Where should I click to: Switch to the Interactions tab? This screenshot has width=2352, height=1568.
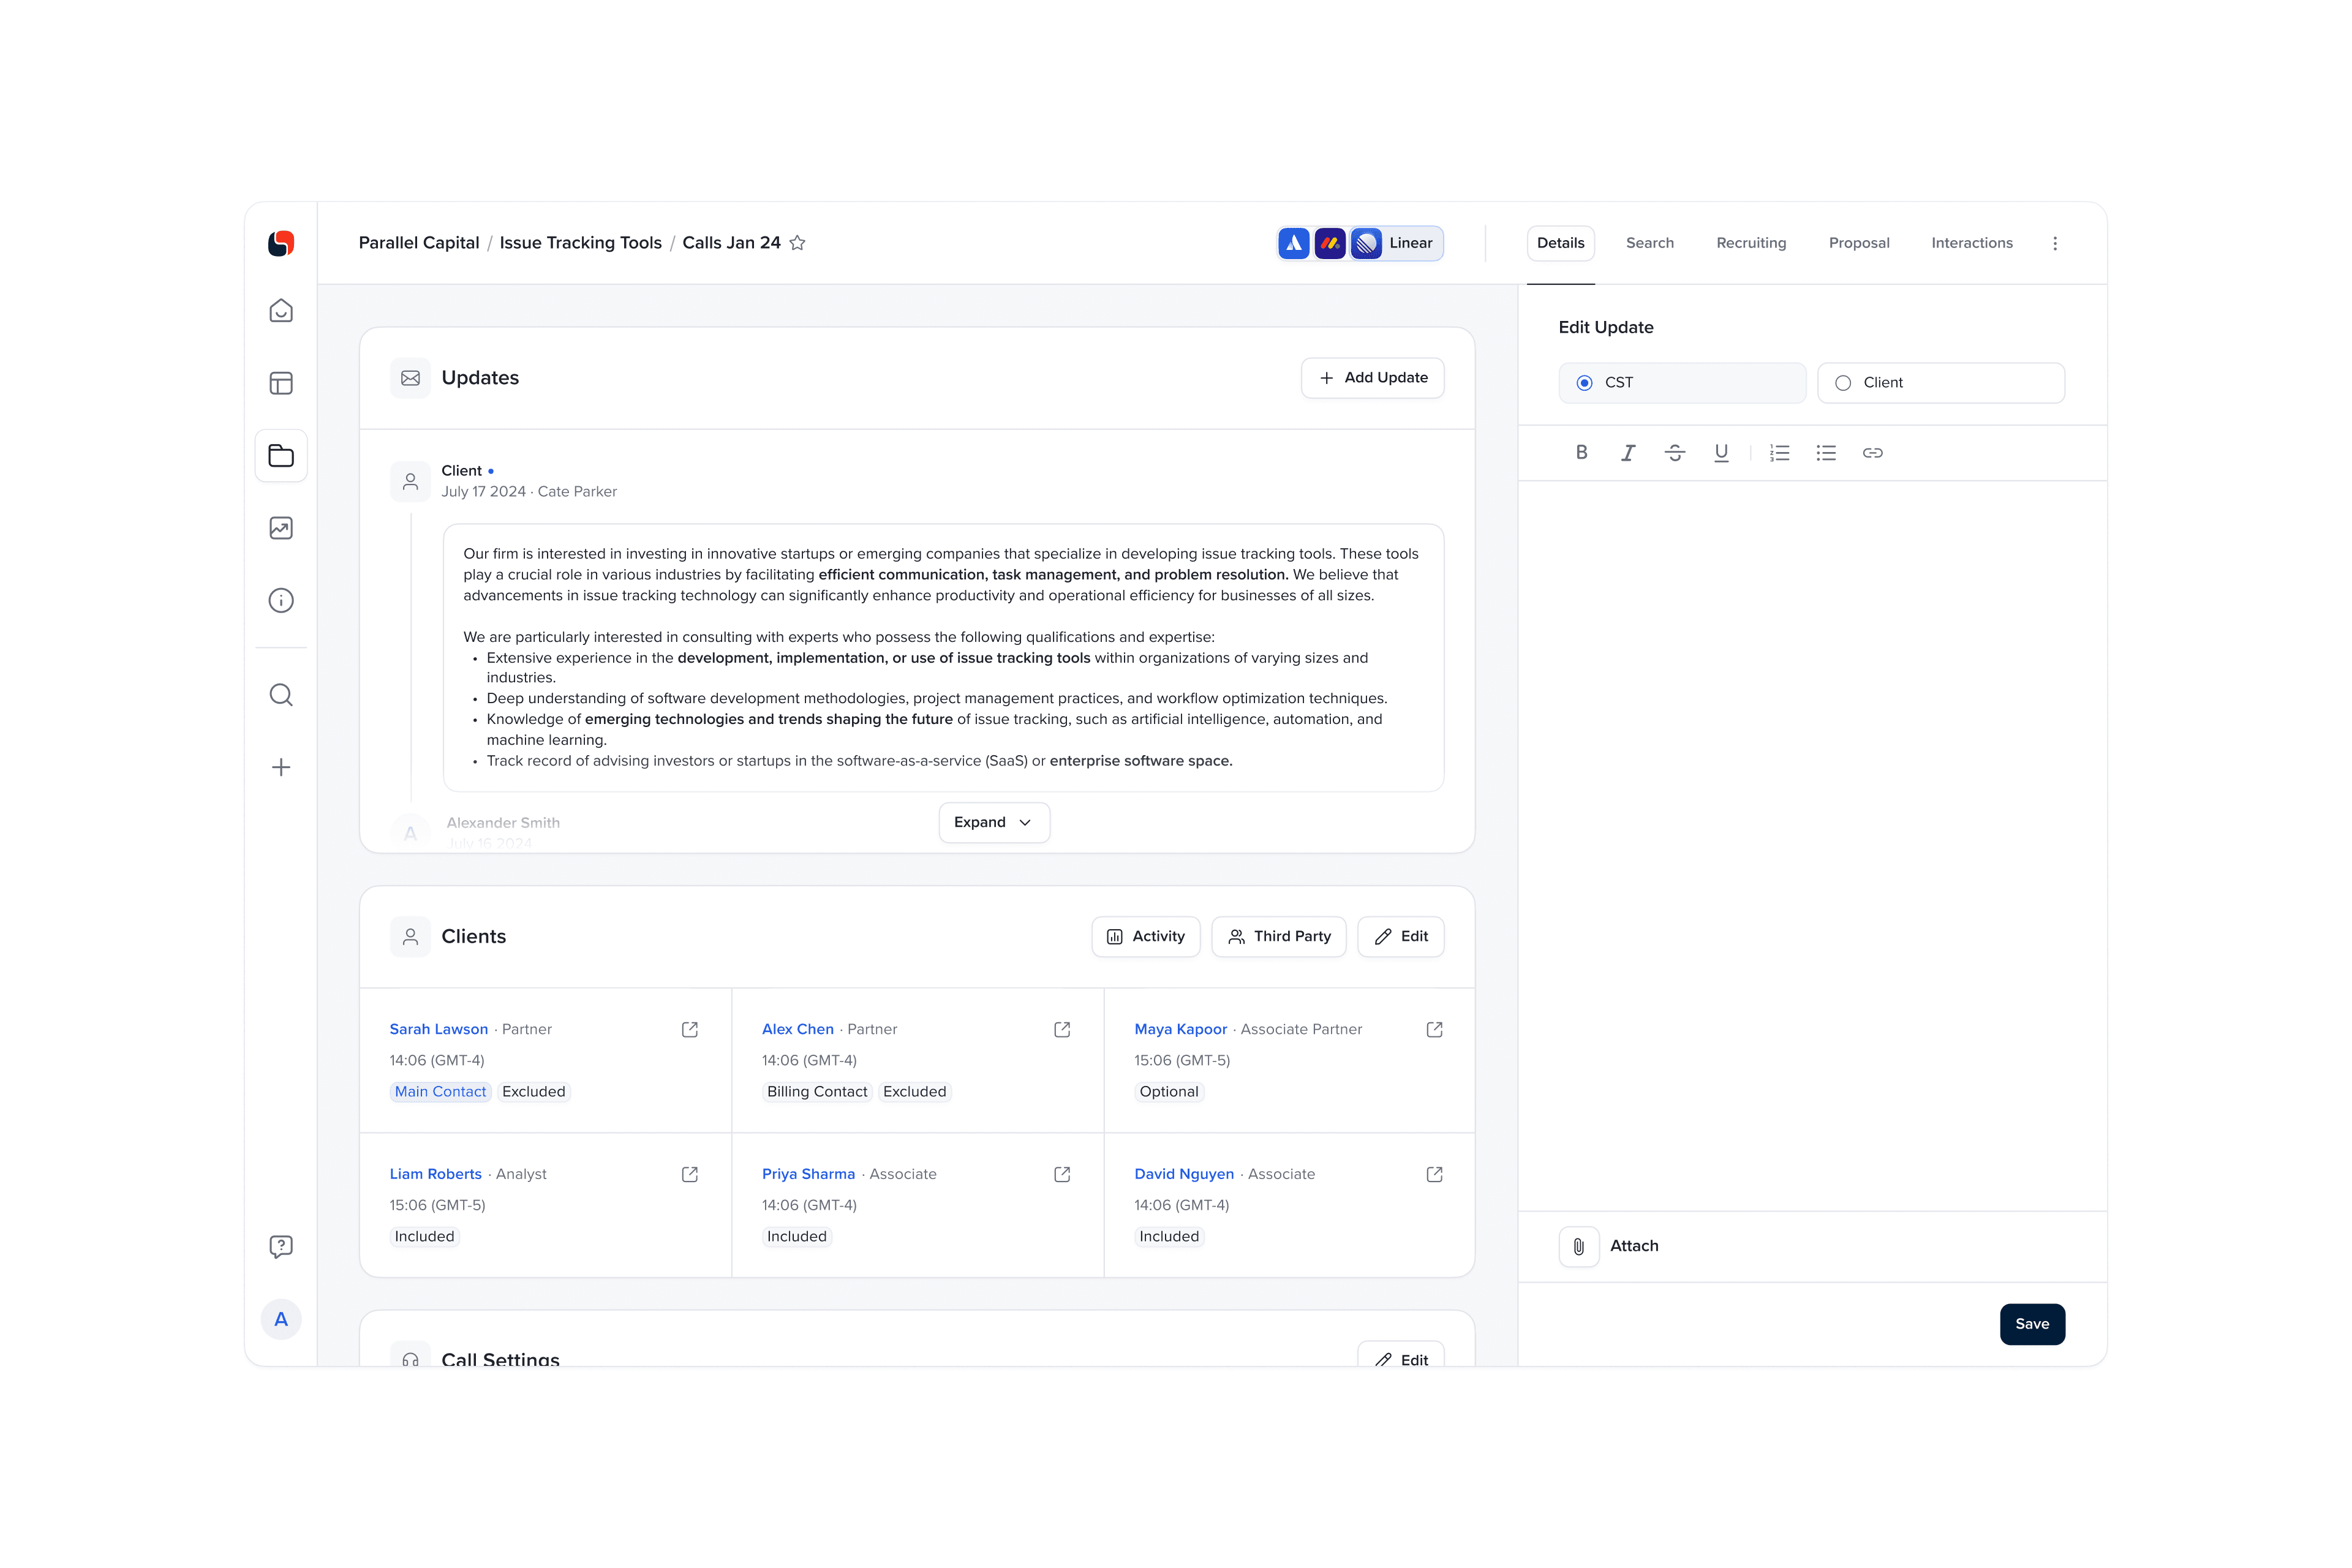[x=1972, y=243]
